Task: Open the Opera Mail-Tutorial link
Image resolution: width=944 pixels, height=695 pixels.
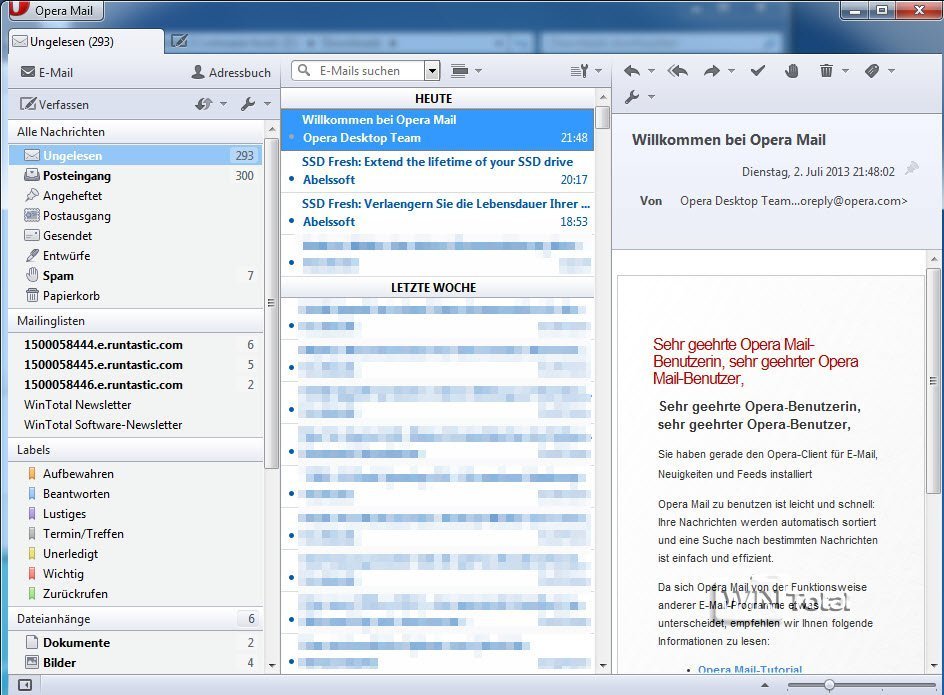Action: click(749, 670)
